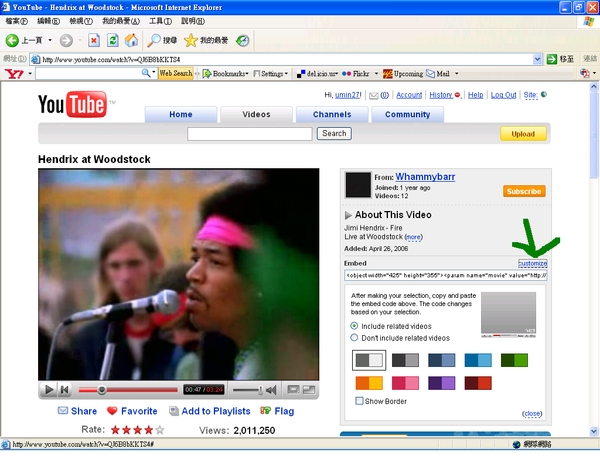
Task: Stop loading with the red X icon
Action: point(94,40)
